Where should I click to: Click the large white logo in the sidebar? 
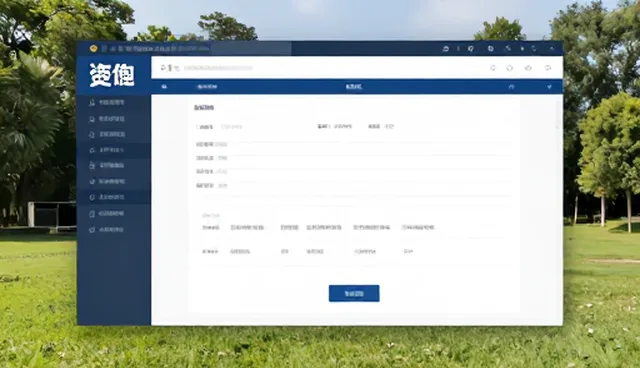pos(112,75)
